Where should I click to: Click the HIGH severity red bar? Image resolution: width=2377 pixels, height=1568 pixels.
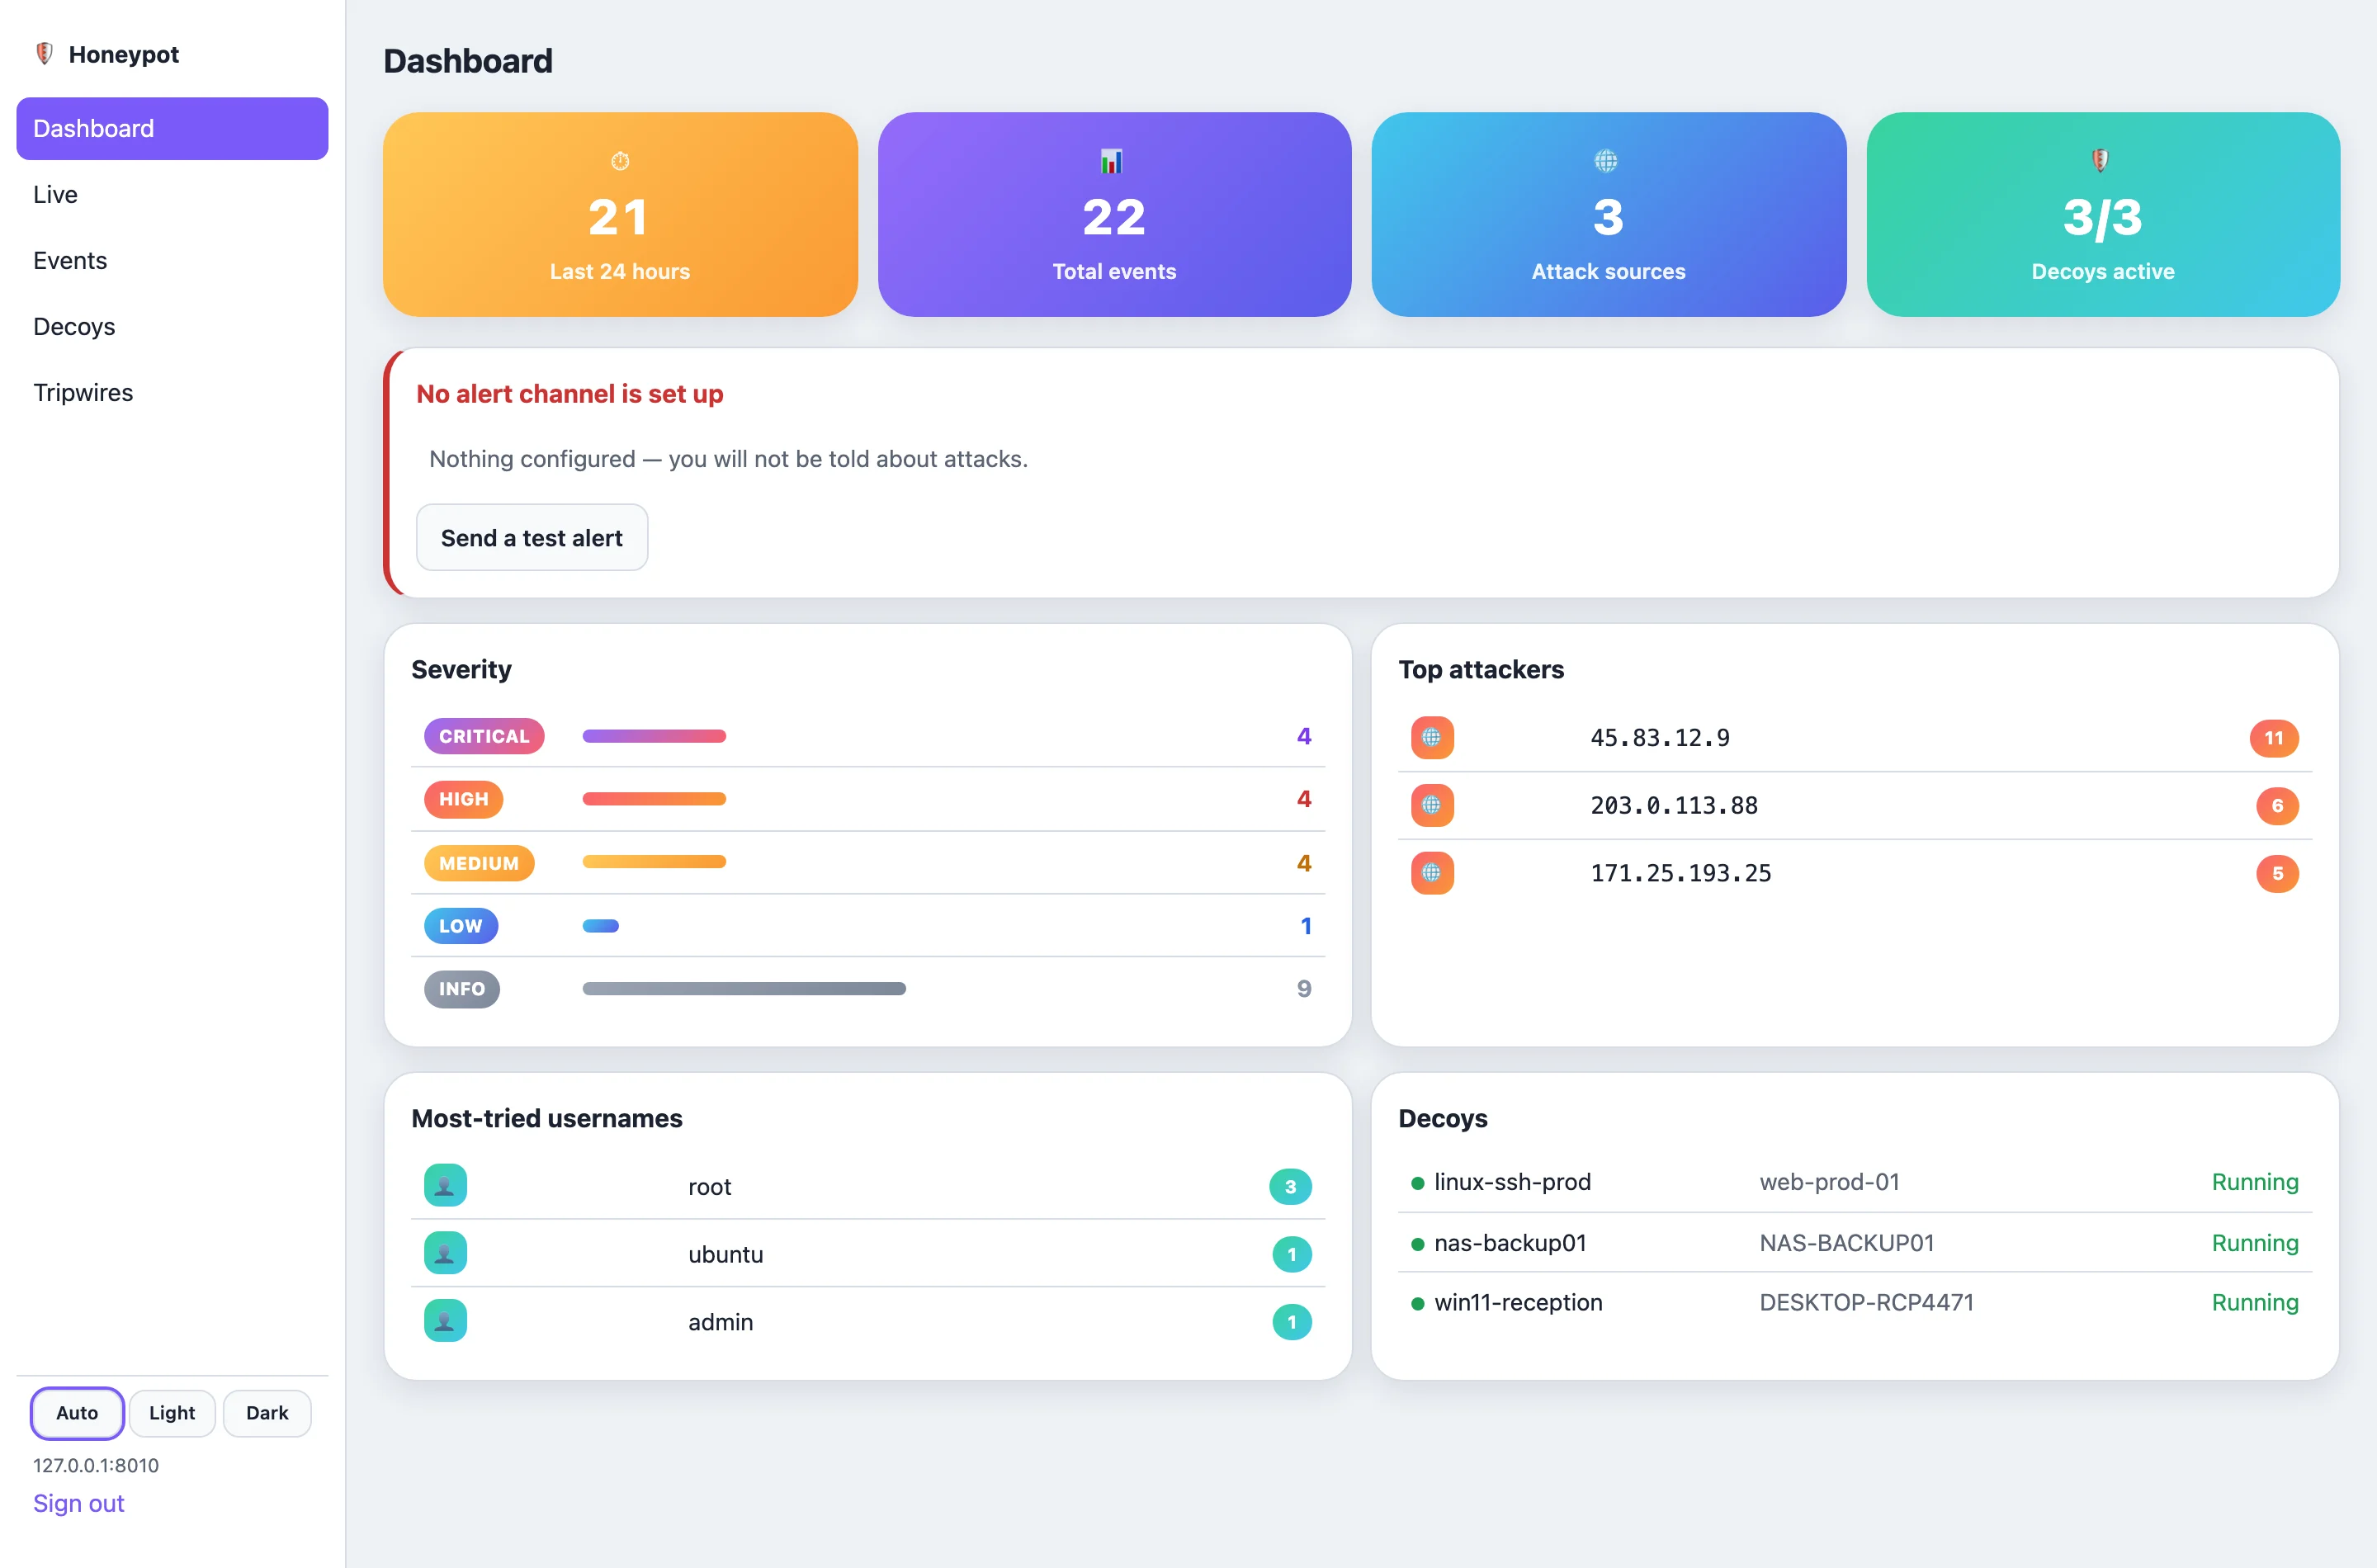(x=654, y=799)
